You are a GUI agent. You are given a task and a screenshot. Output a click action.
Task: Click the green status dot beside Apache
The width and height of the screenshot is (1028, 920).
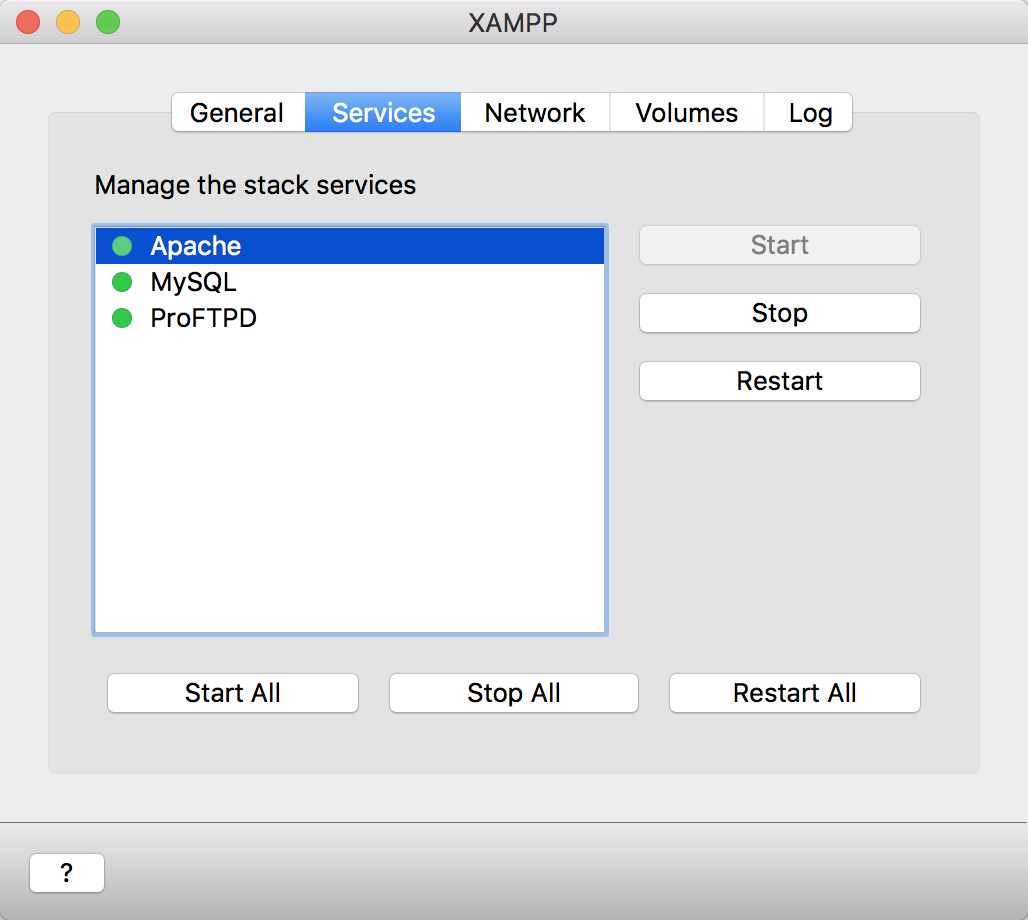[122, 246]
